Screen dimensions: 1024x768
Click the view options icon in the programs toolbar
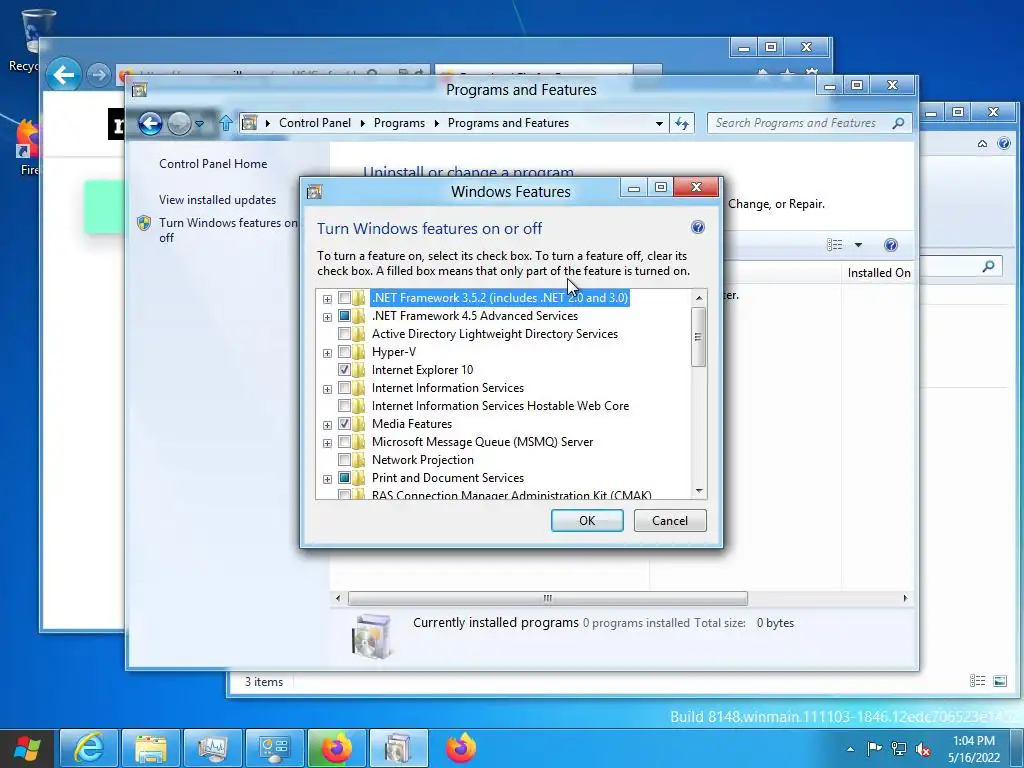tap(835, 245)
